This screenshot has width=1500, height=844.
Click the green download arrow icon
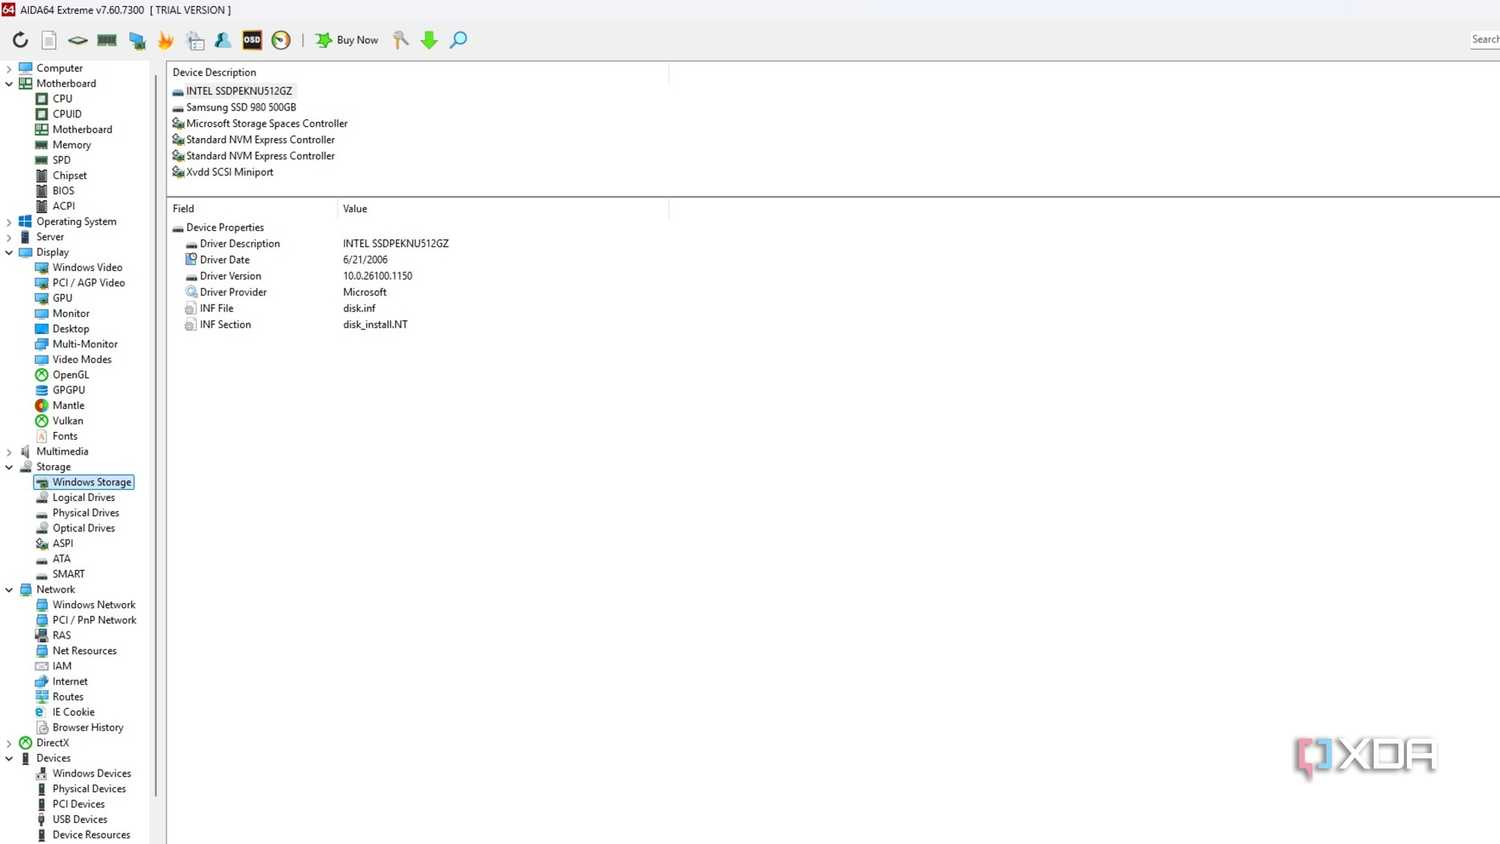point(429,40)
